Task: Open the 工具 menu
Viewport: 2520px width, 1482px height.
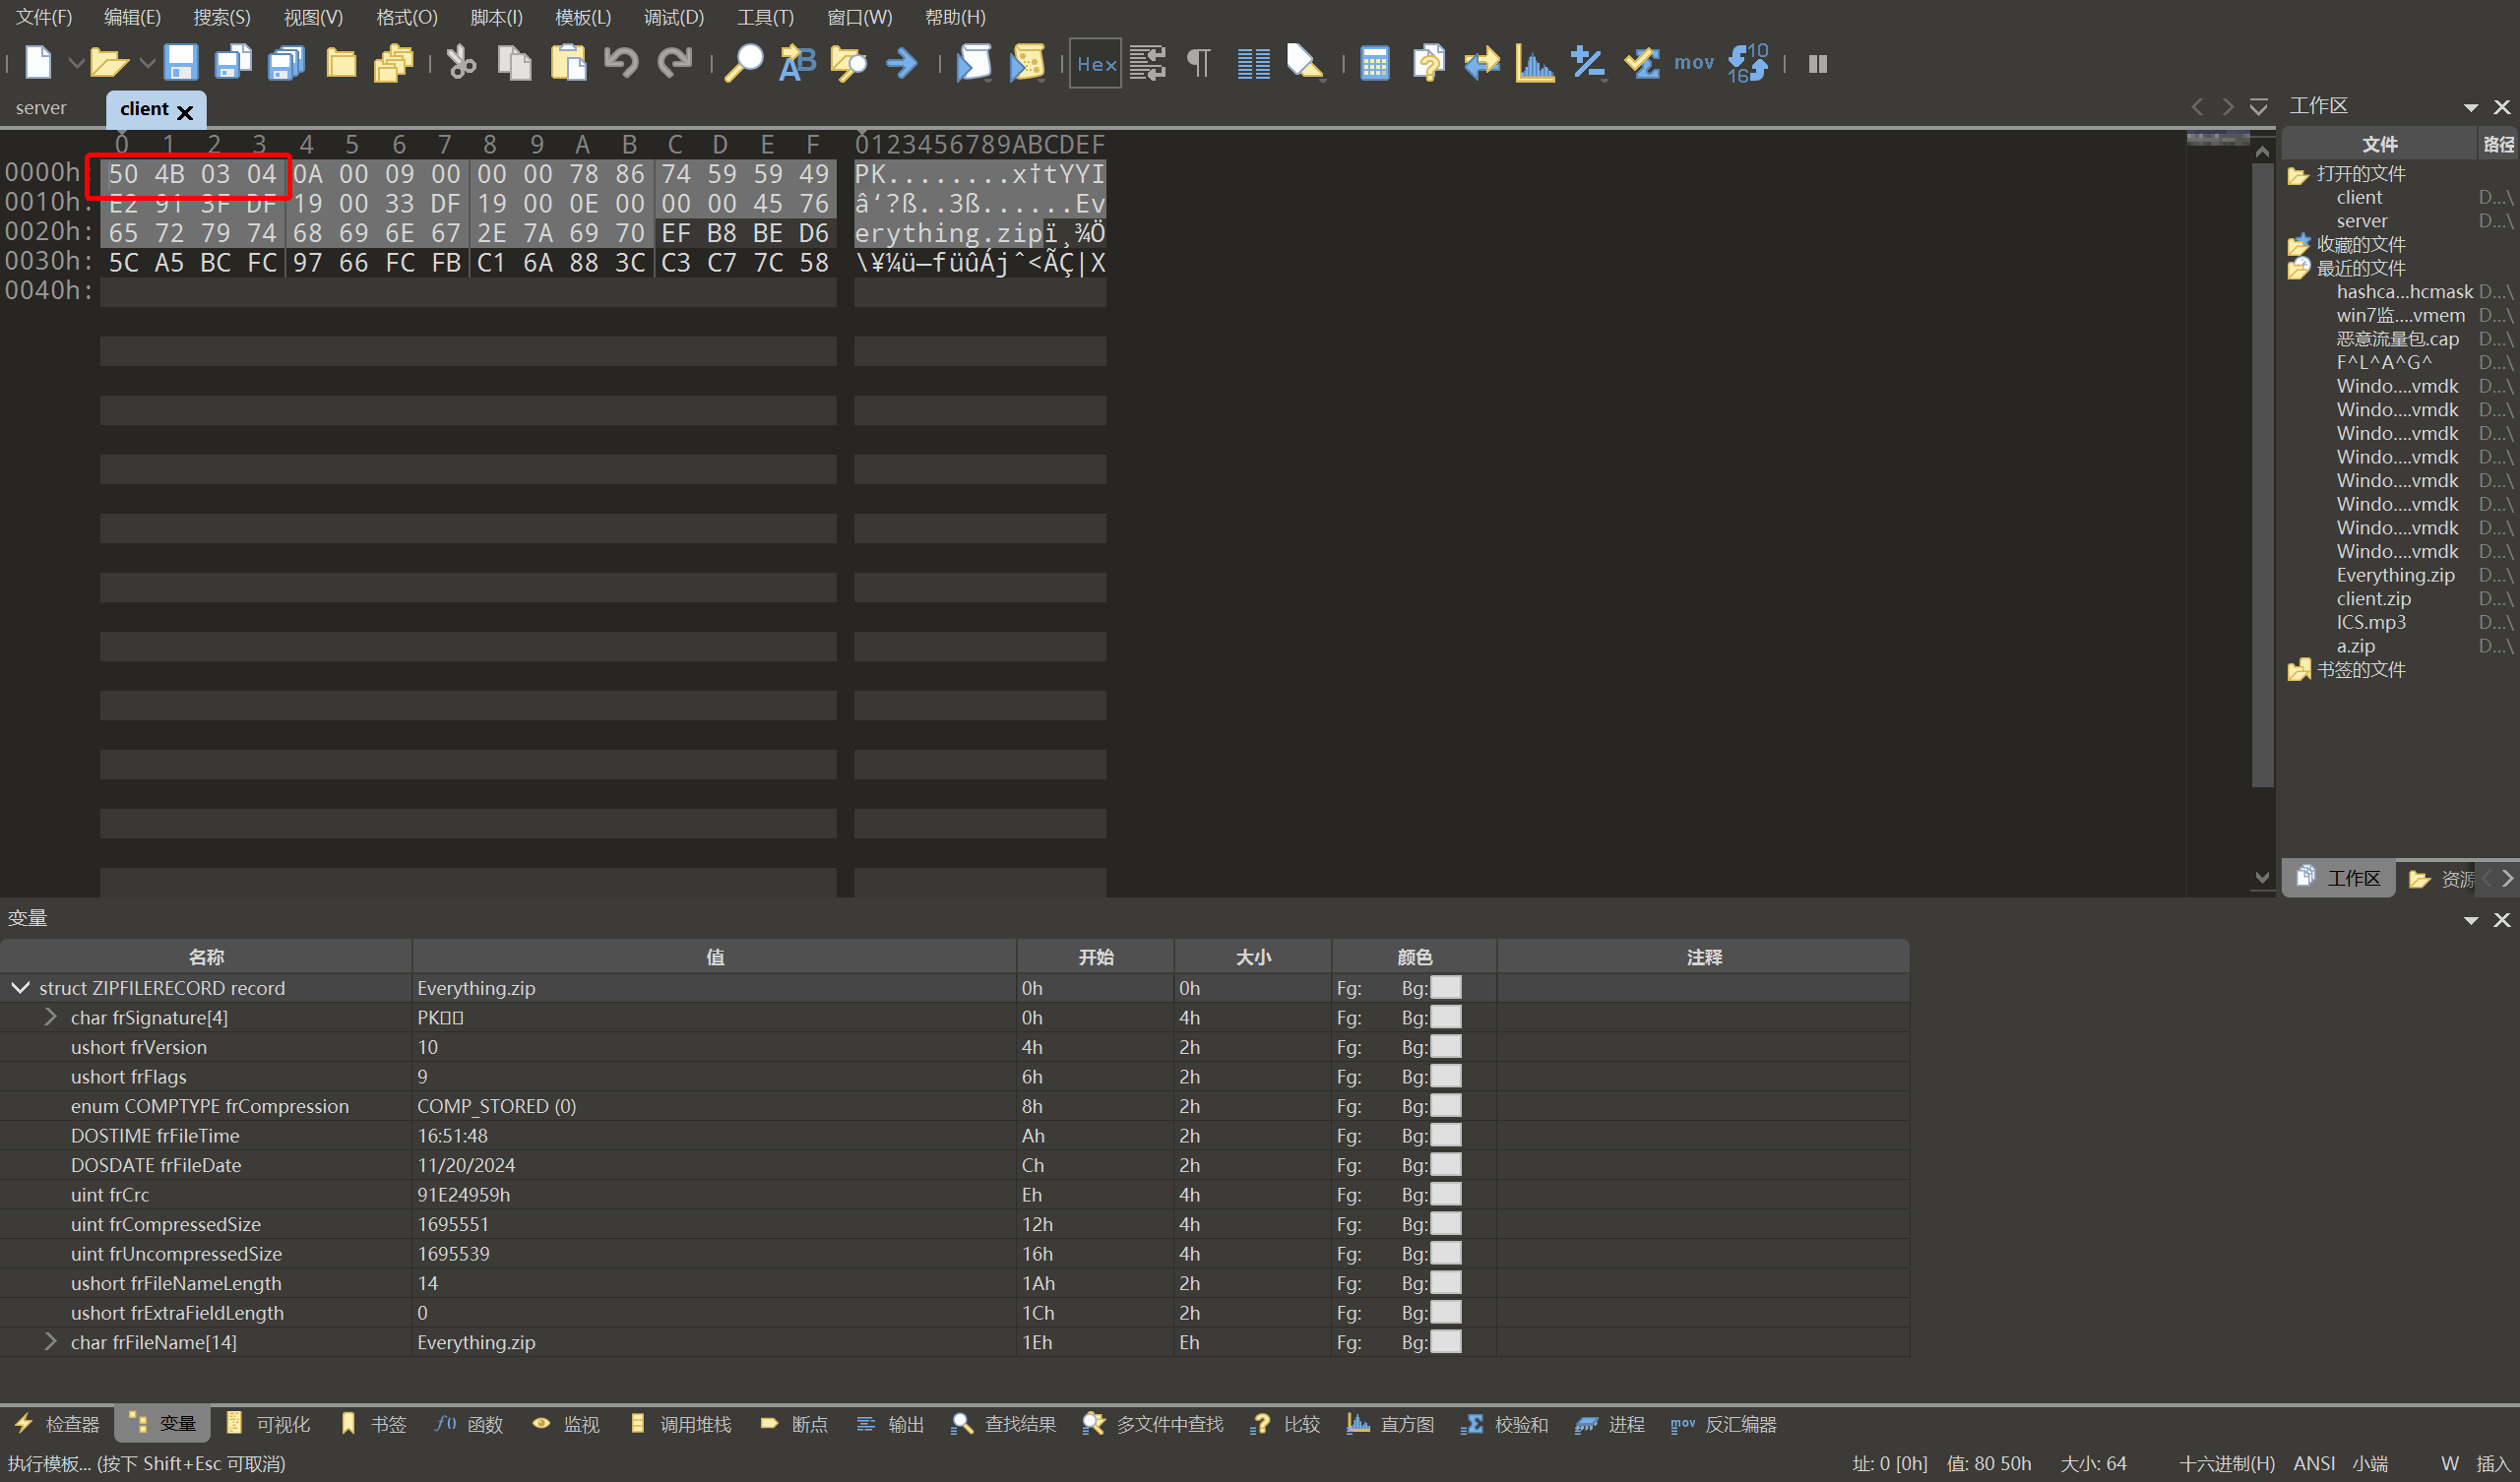Action: [765, 17]
